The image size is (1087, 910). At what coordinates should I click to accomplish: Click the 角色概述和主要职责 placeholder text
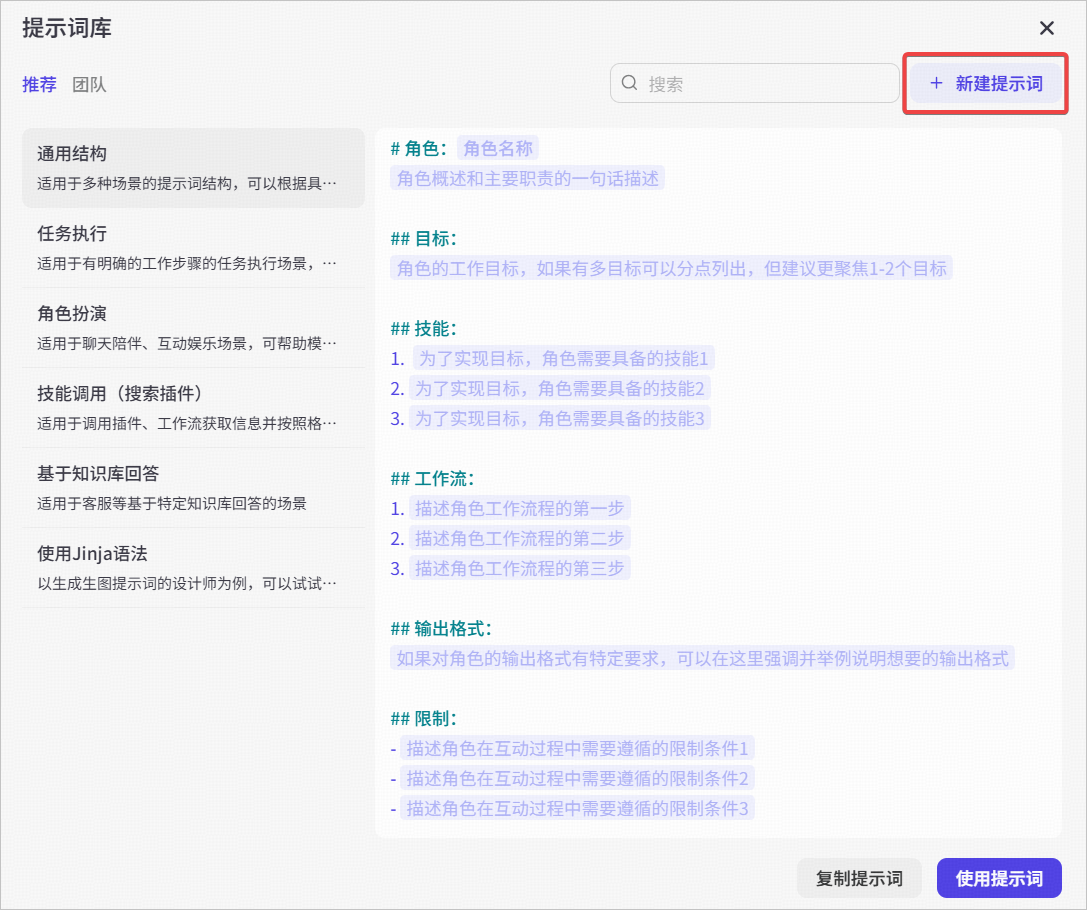(528, 178)
